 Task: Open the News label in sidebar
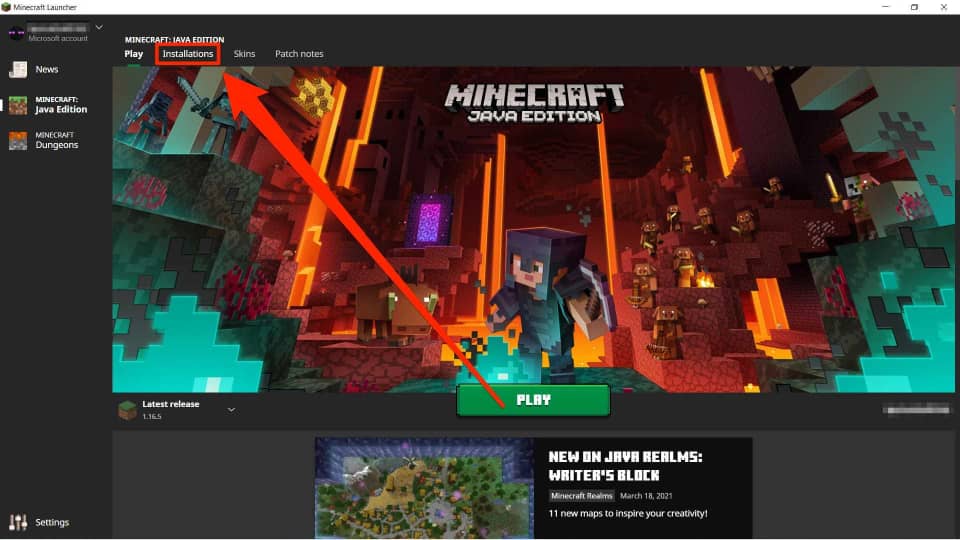click(47, 69)
